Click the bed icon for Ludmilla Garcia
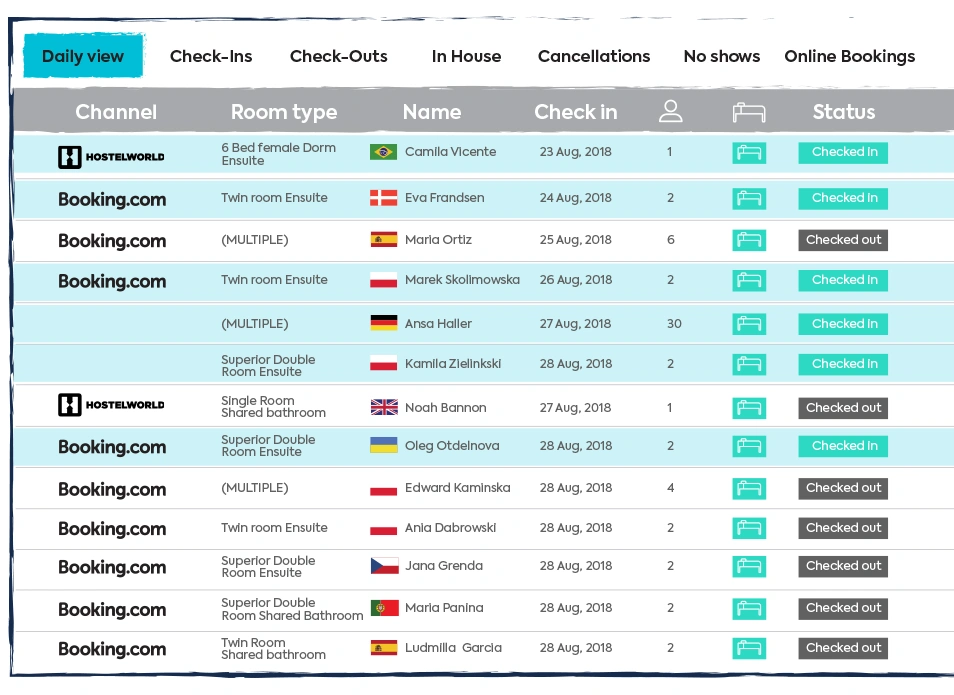Screen dimensions: 954x695 click(x=749, y=648)
